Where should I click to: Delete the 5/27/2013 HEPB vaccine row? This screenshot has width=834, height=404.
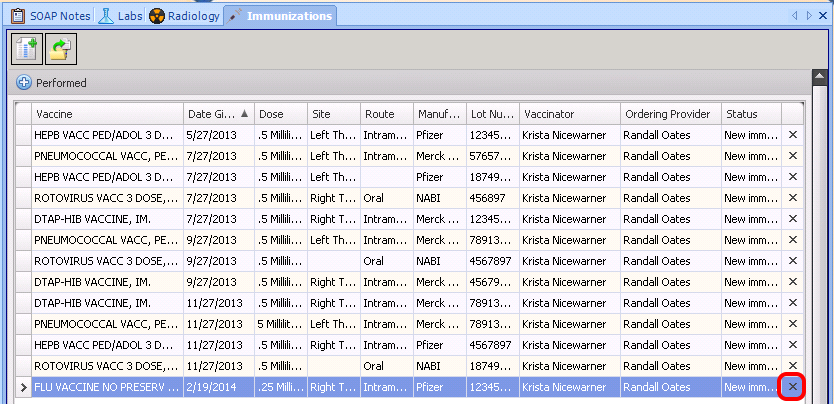tap(793, 135)
